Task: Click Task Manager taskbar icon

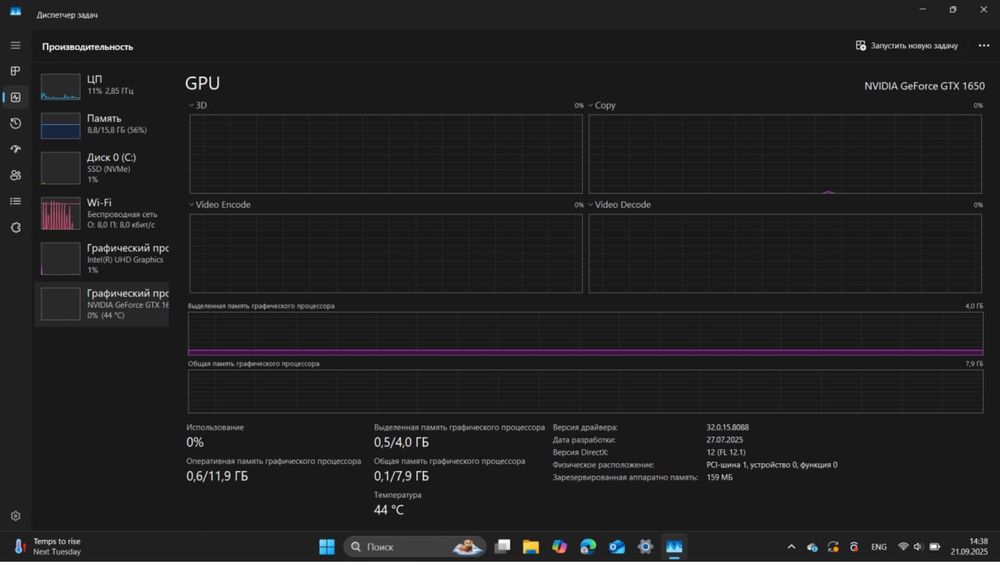Action: coord(674,547)
